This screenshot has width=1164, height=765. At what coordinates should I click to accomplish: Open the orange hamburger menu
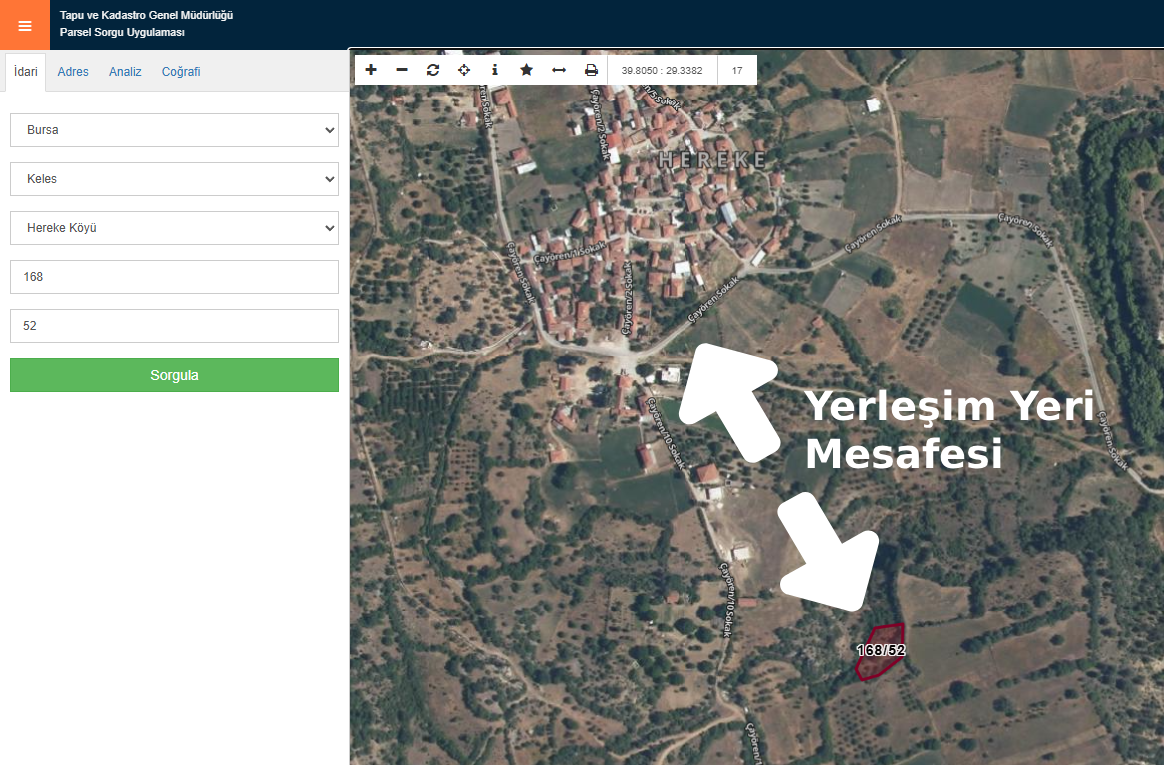point(24,25)
